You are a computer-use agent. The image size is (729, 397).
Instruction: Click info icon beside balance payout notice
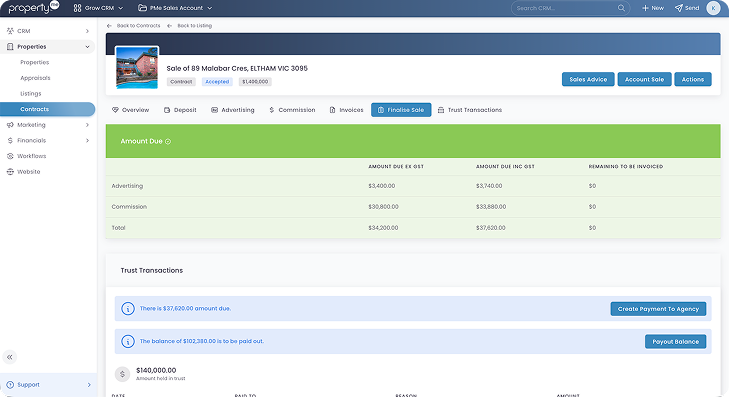pos(128,341)
